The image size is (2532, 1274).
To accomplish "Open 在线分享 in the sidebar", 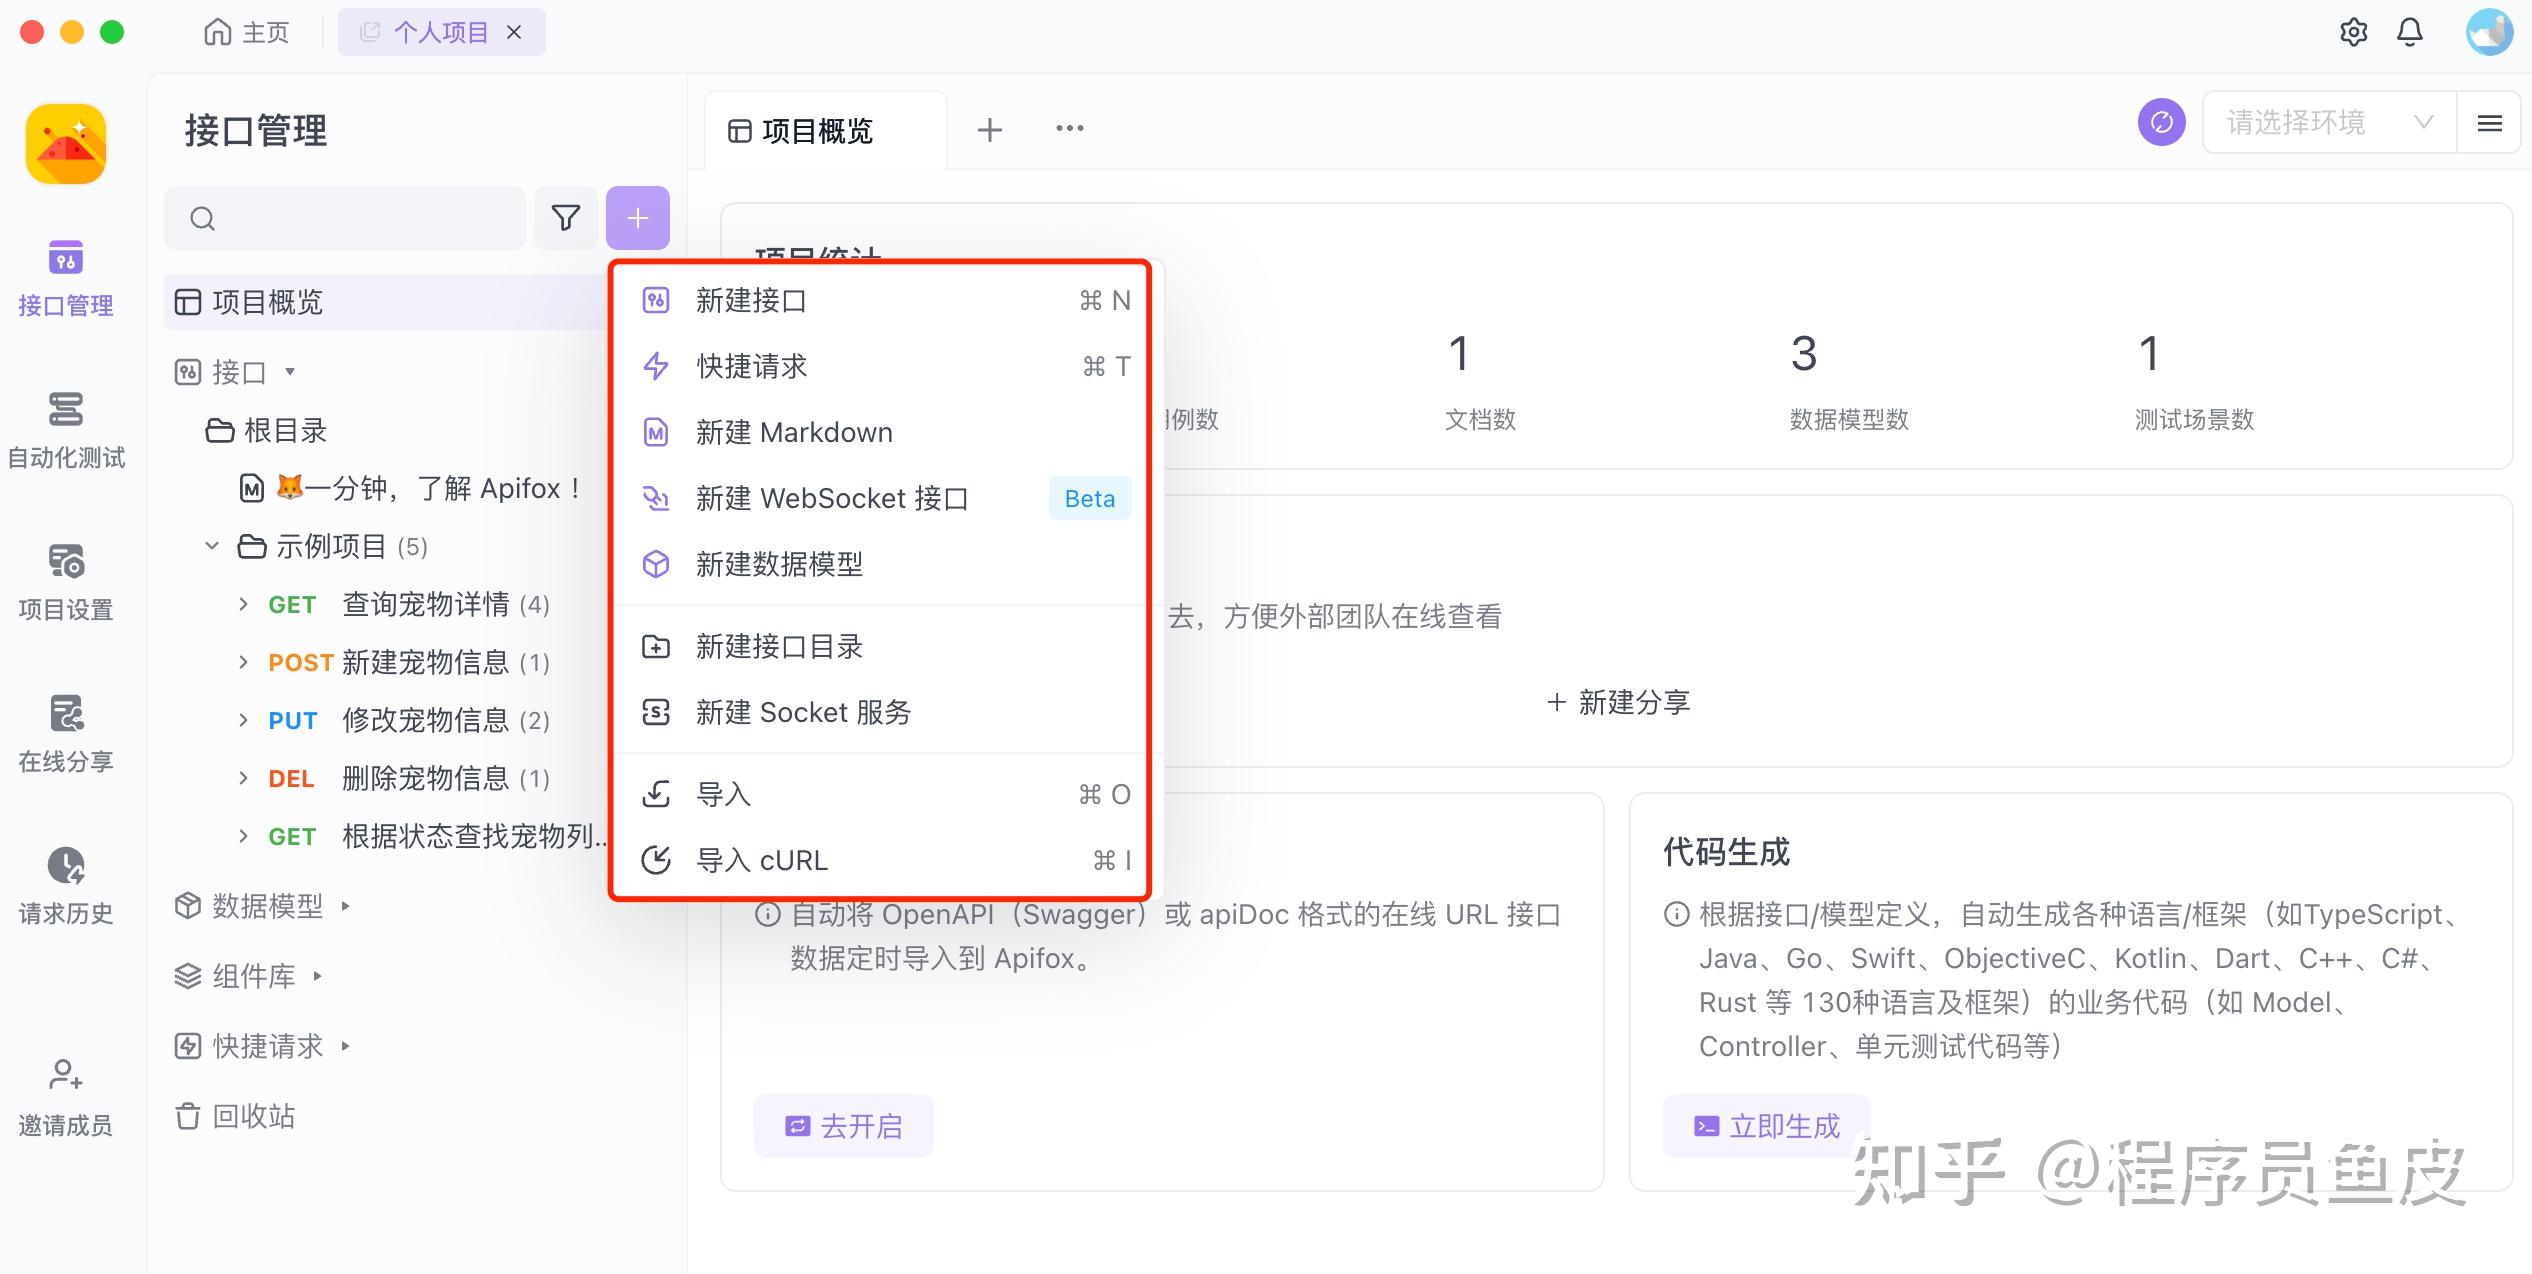I will [66, 734].
